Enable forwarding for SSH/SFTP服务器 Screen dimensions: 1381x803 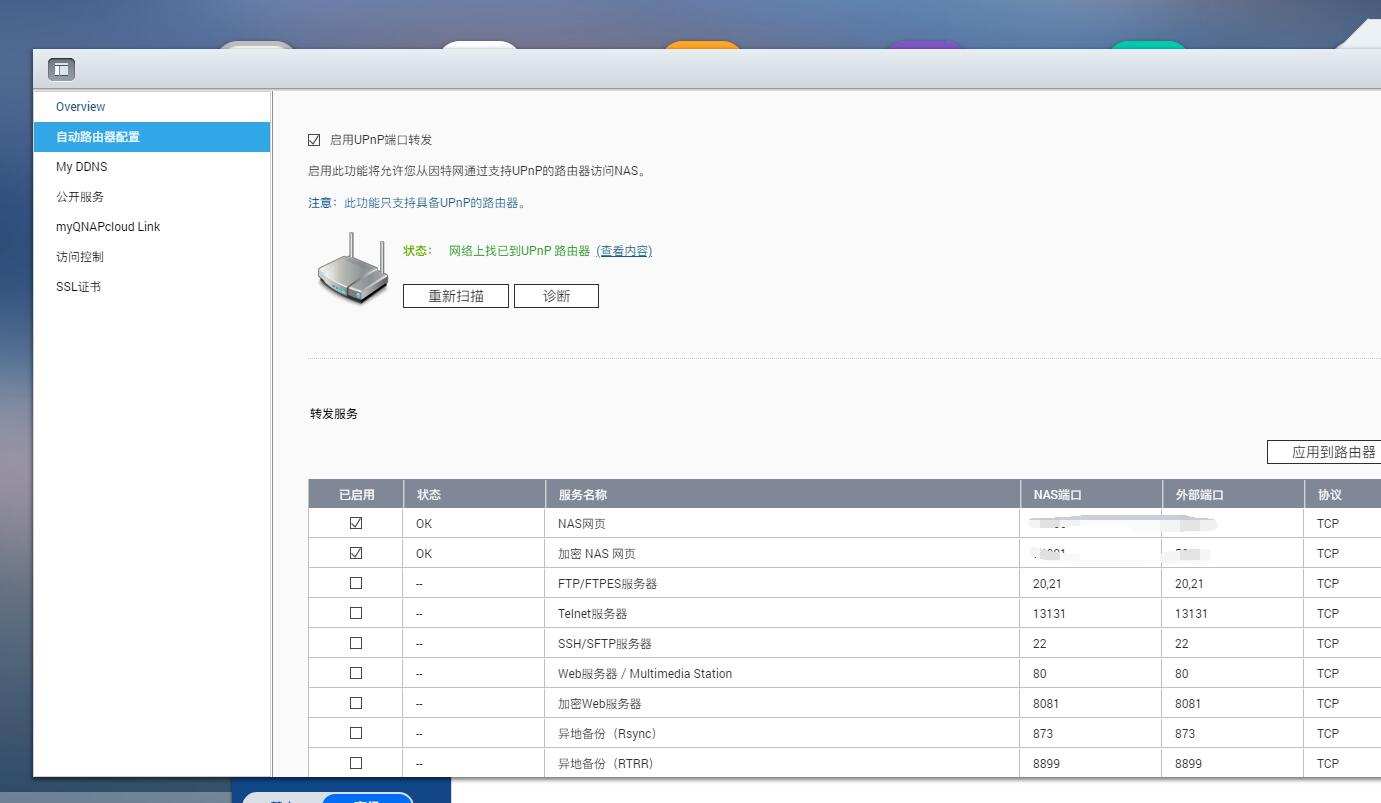[x=355, y=643]
